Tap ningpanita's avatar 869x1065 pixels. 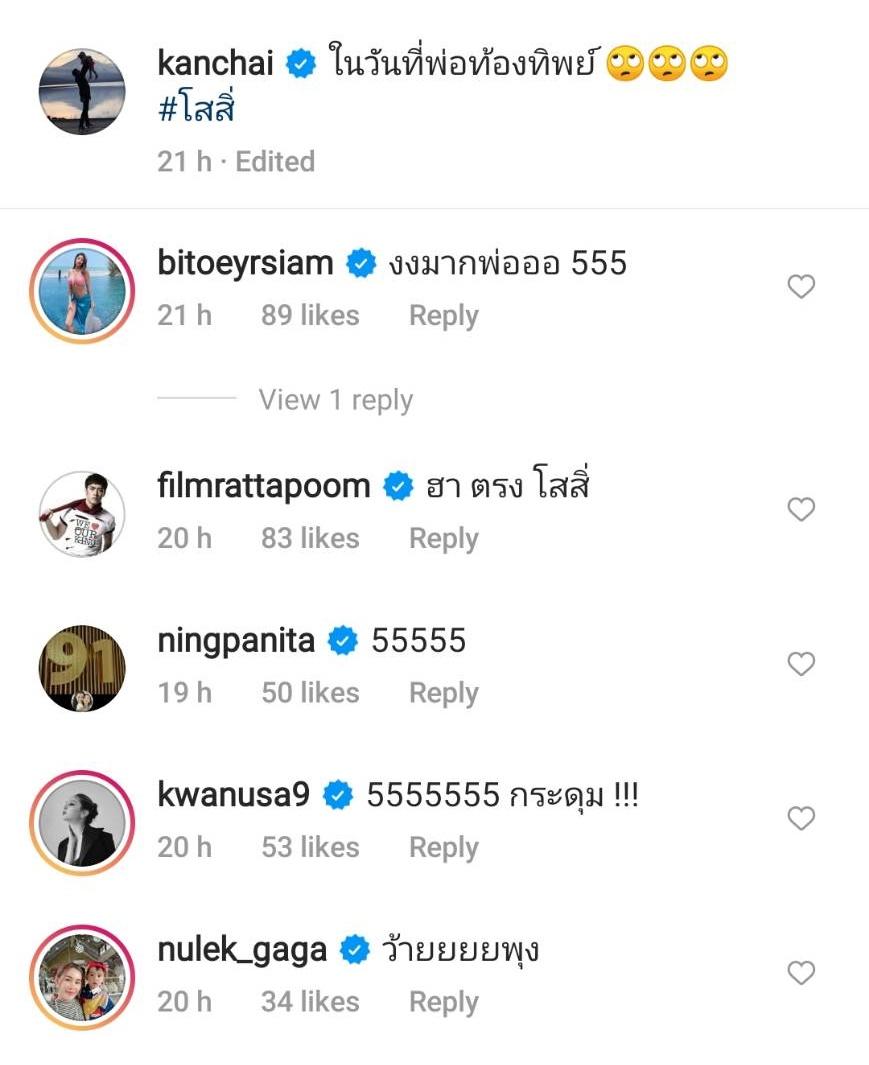coord(82,668)
